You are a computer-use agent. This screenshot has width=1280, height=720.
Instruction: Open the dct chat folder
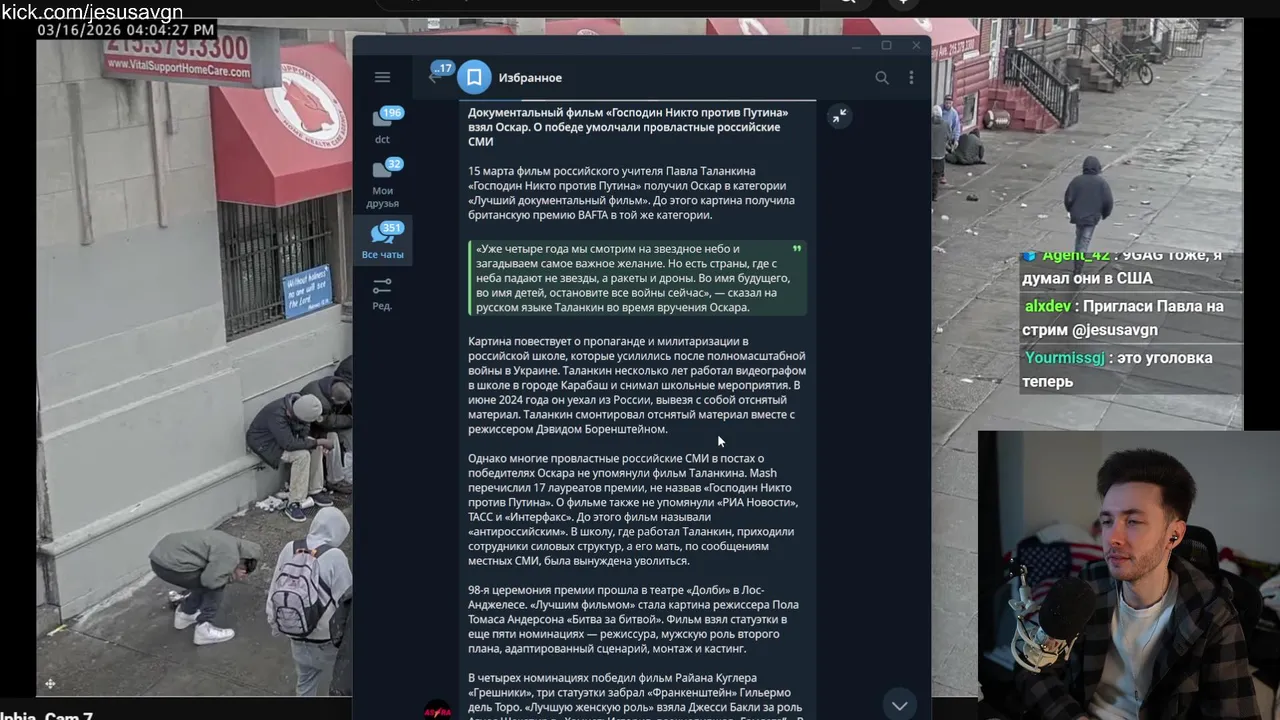coord(383,126)
